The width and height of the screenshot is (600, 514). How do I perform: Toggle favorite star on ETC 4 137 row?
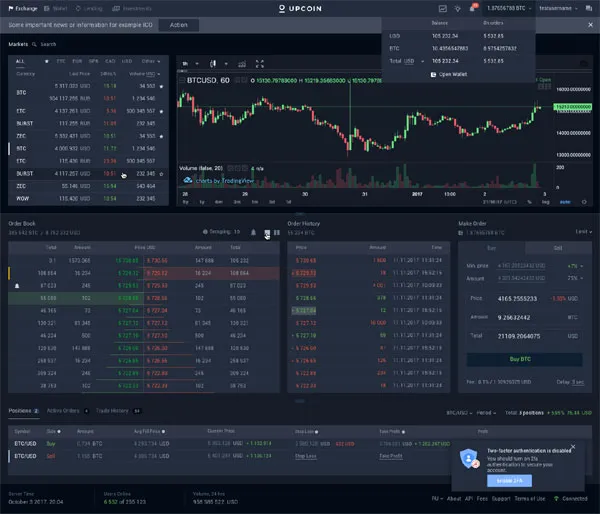coord(161,111)
